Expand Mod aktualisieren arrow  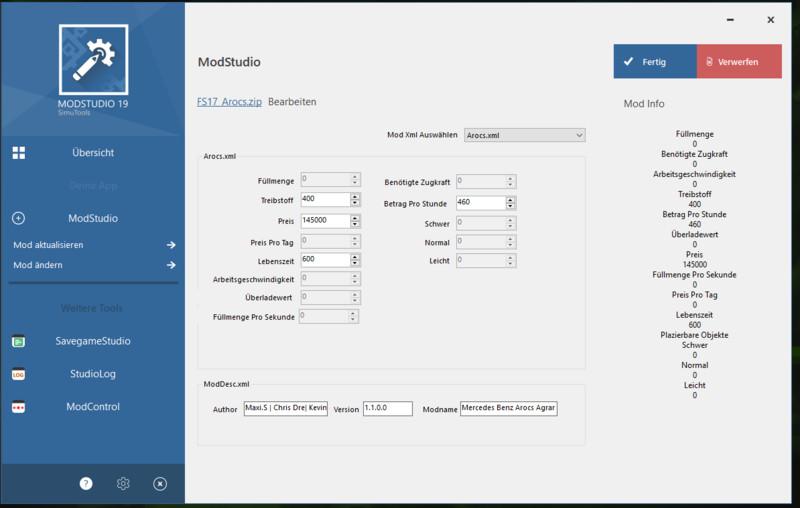(171, 245)
